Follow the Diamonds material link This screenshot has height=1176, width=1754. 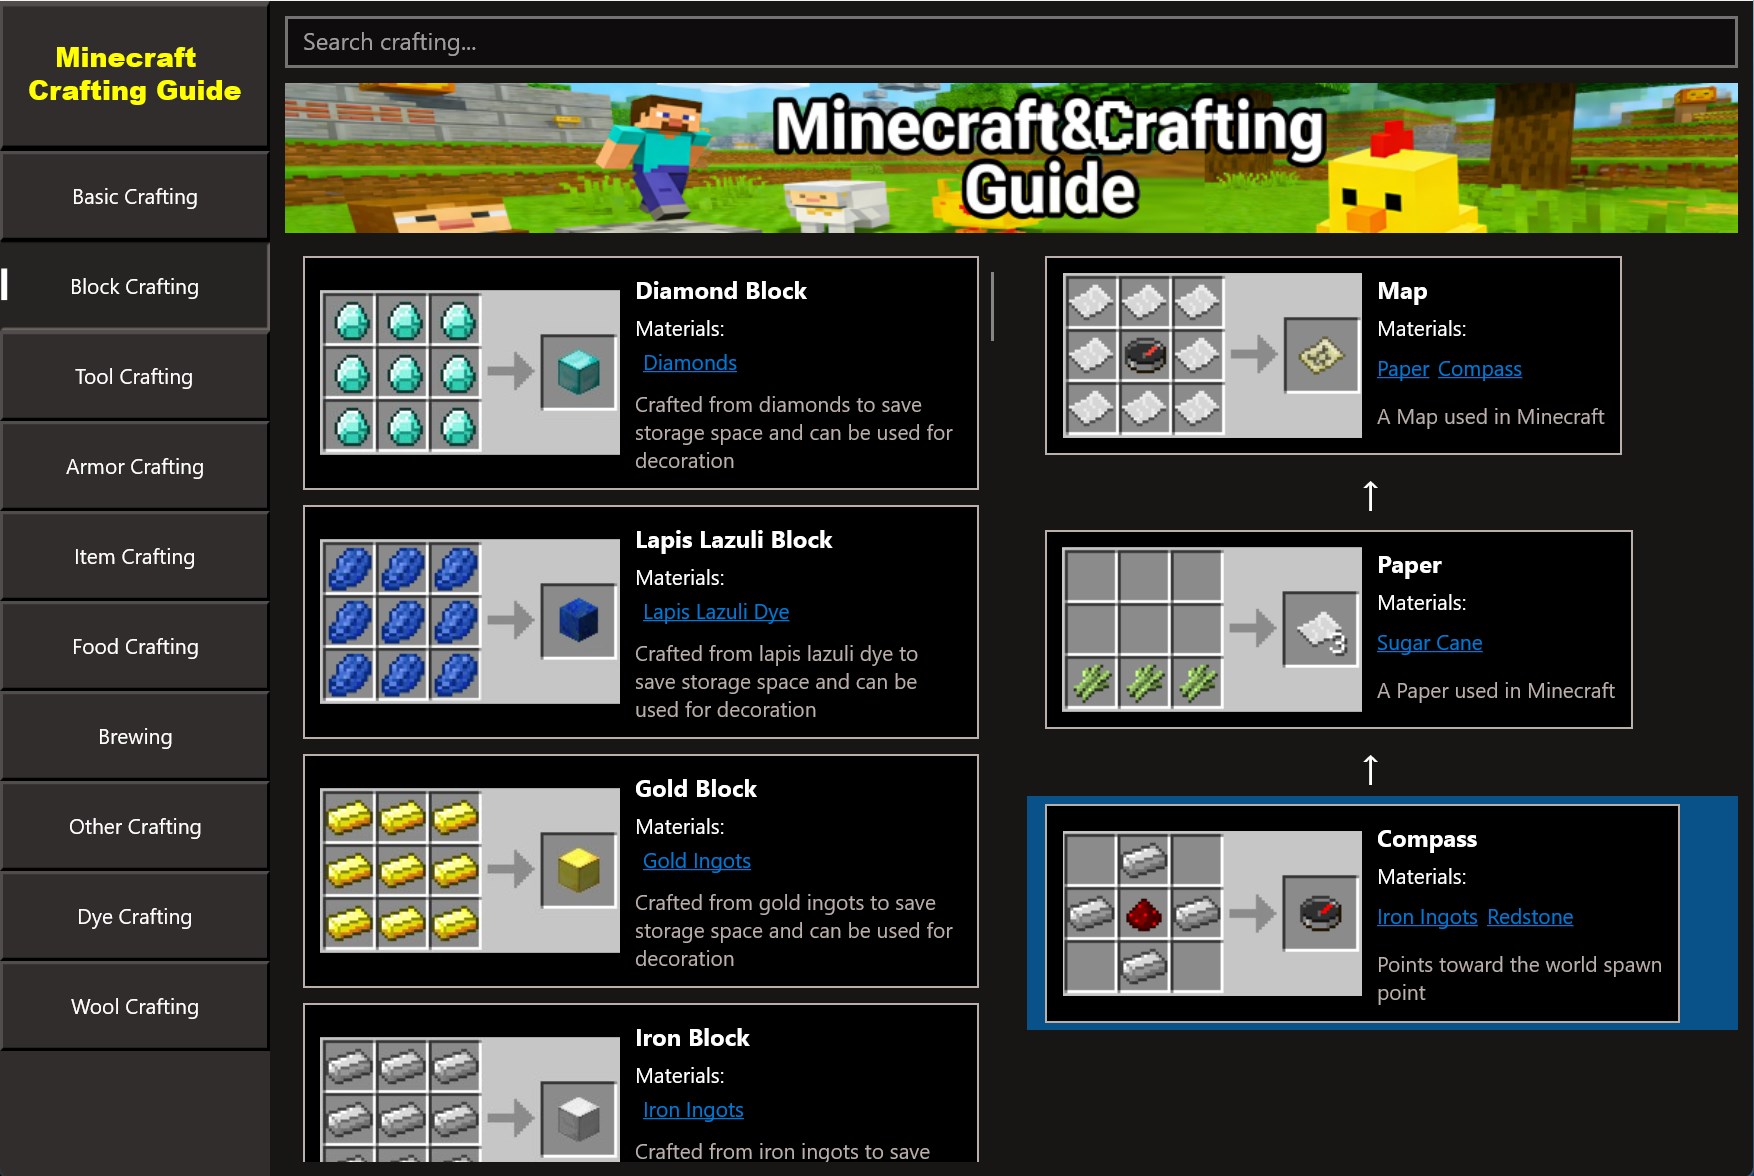coord(690,363)
